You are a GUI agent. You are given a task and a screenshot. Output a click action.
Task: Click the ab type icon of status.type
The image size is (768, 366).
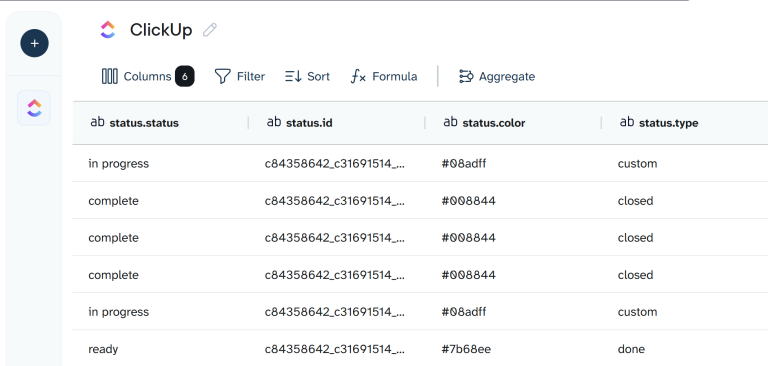[x=627, y=122]
